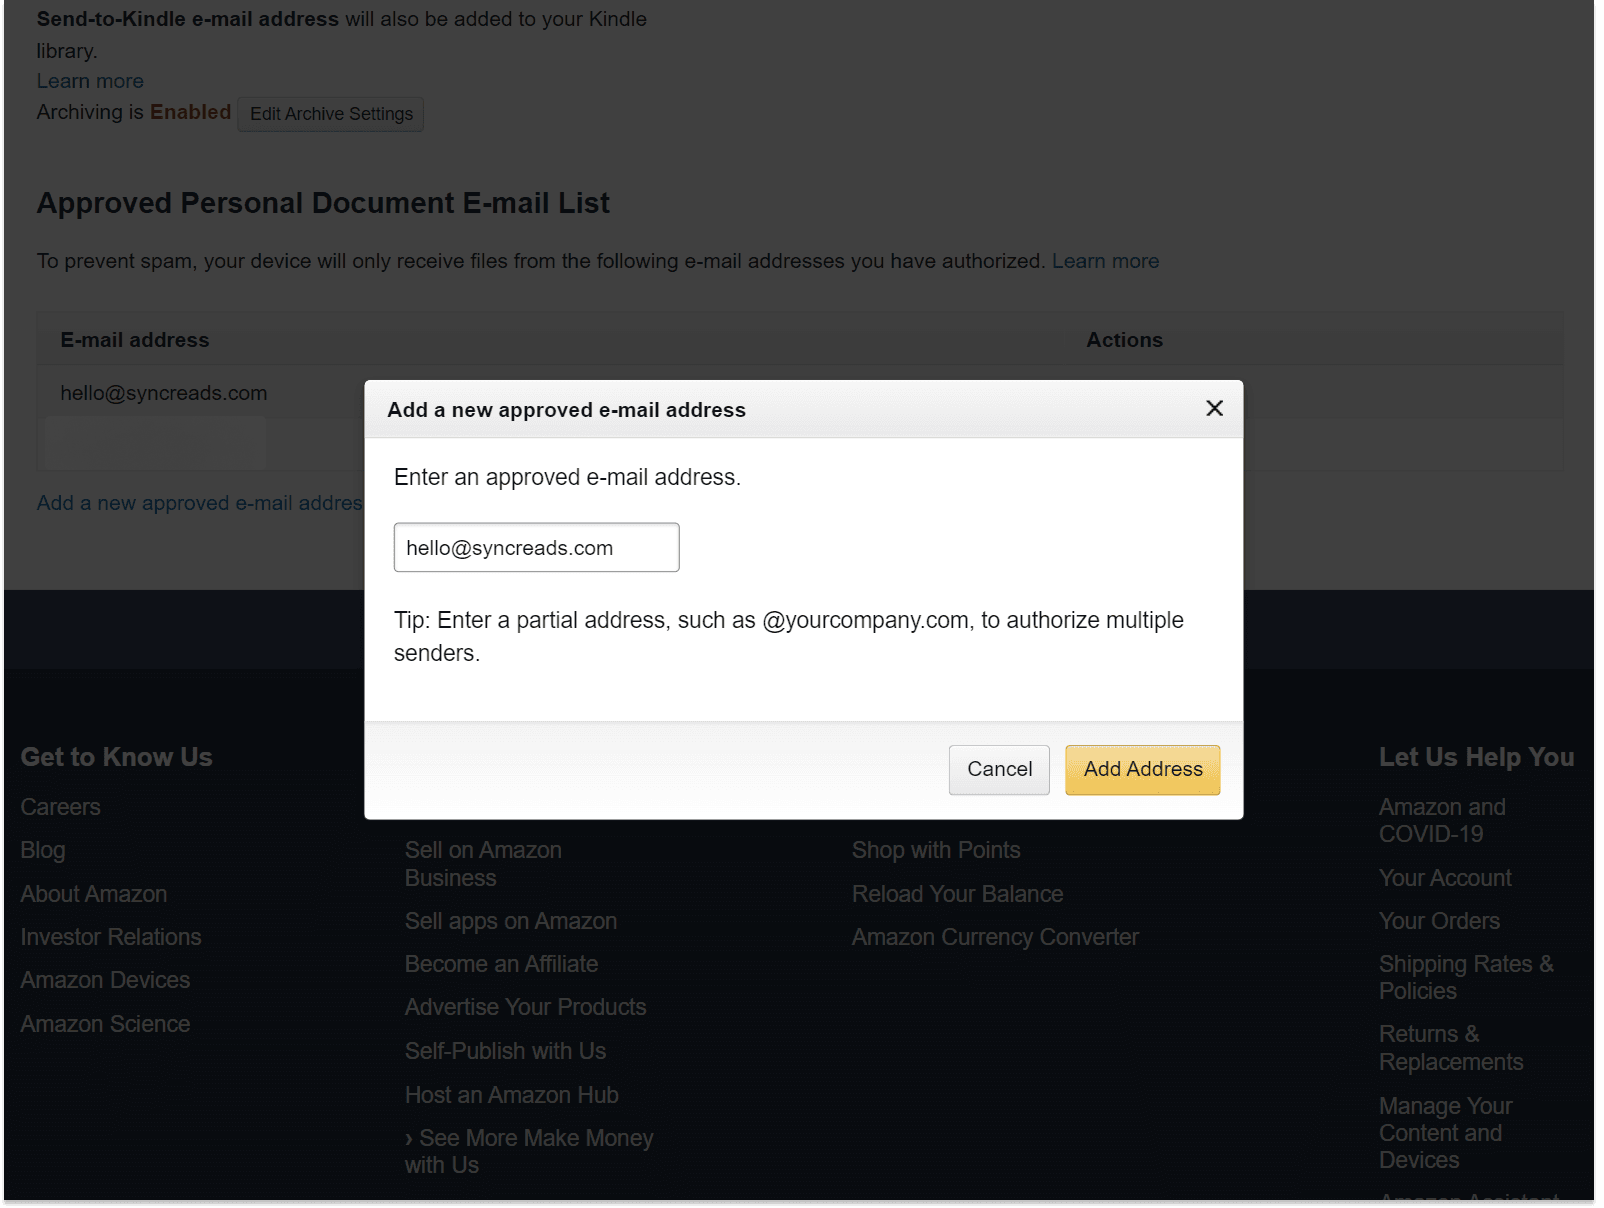
Task: Open Returns & Replacements link
Action: pos(1450,1048)
